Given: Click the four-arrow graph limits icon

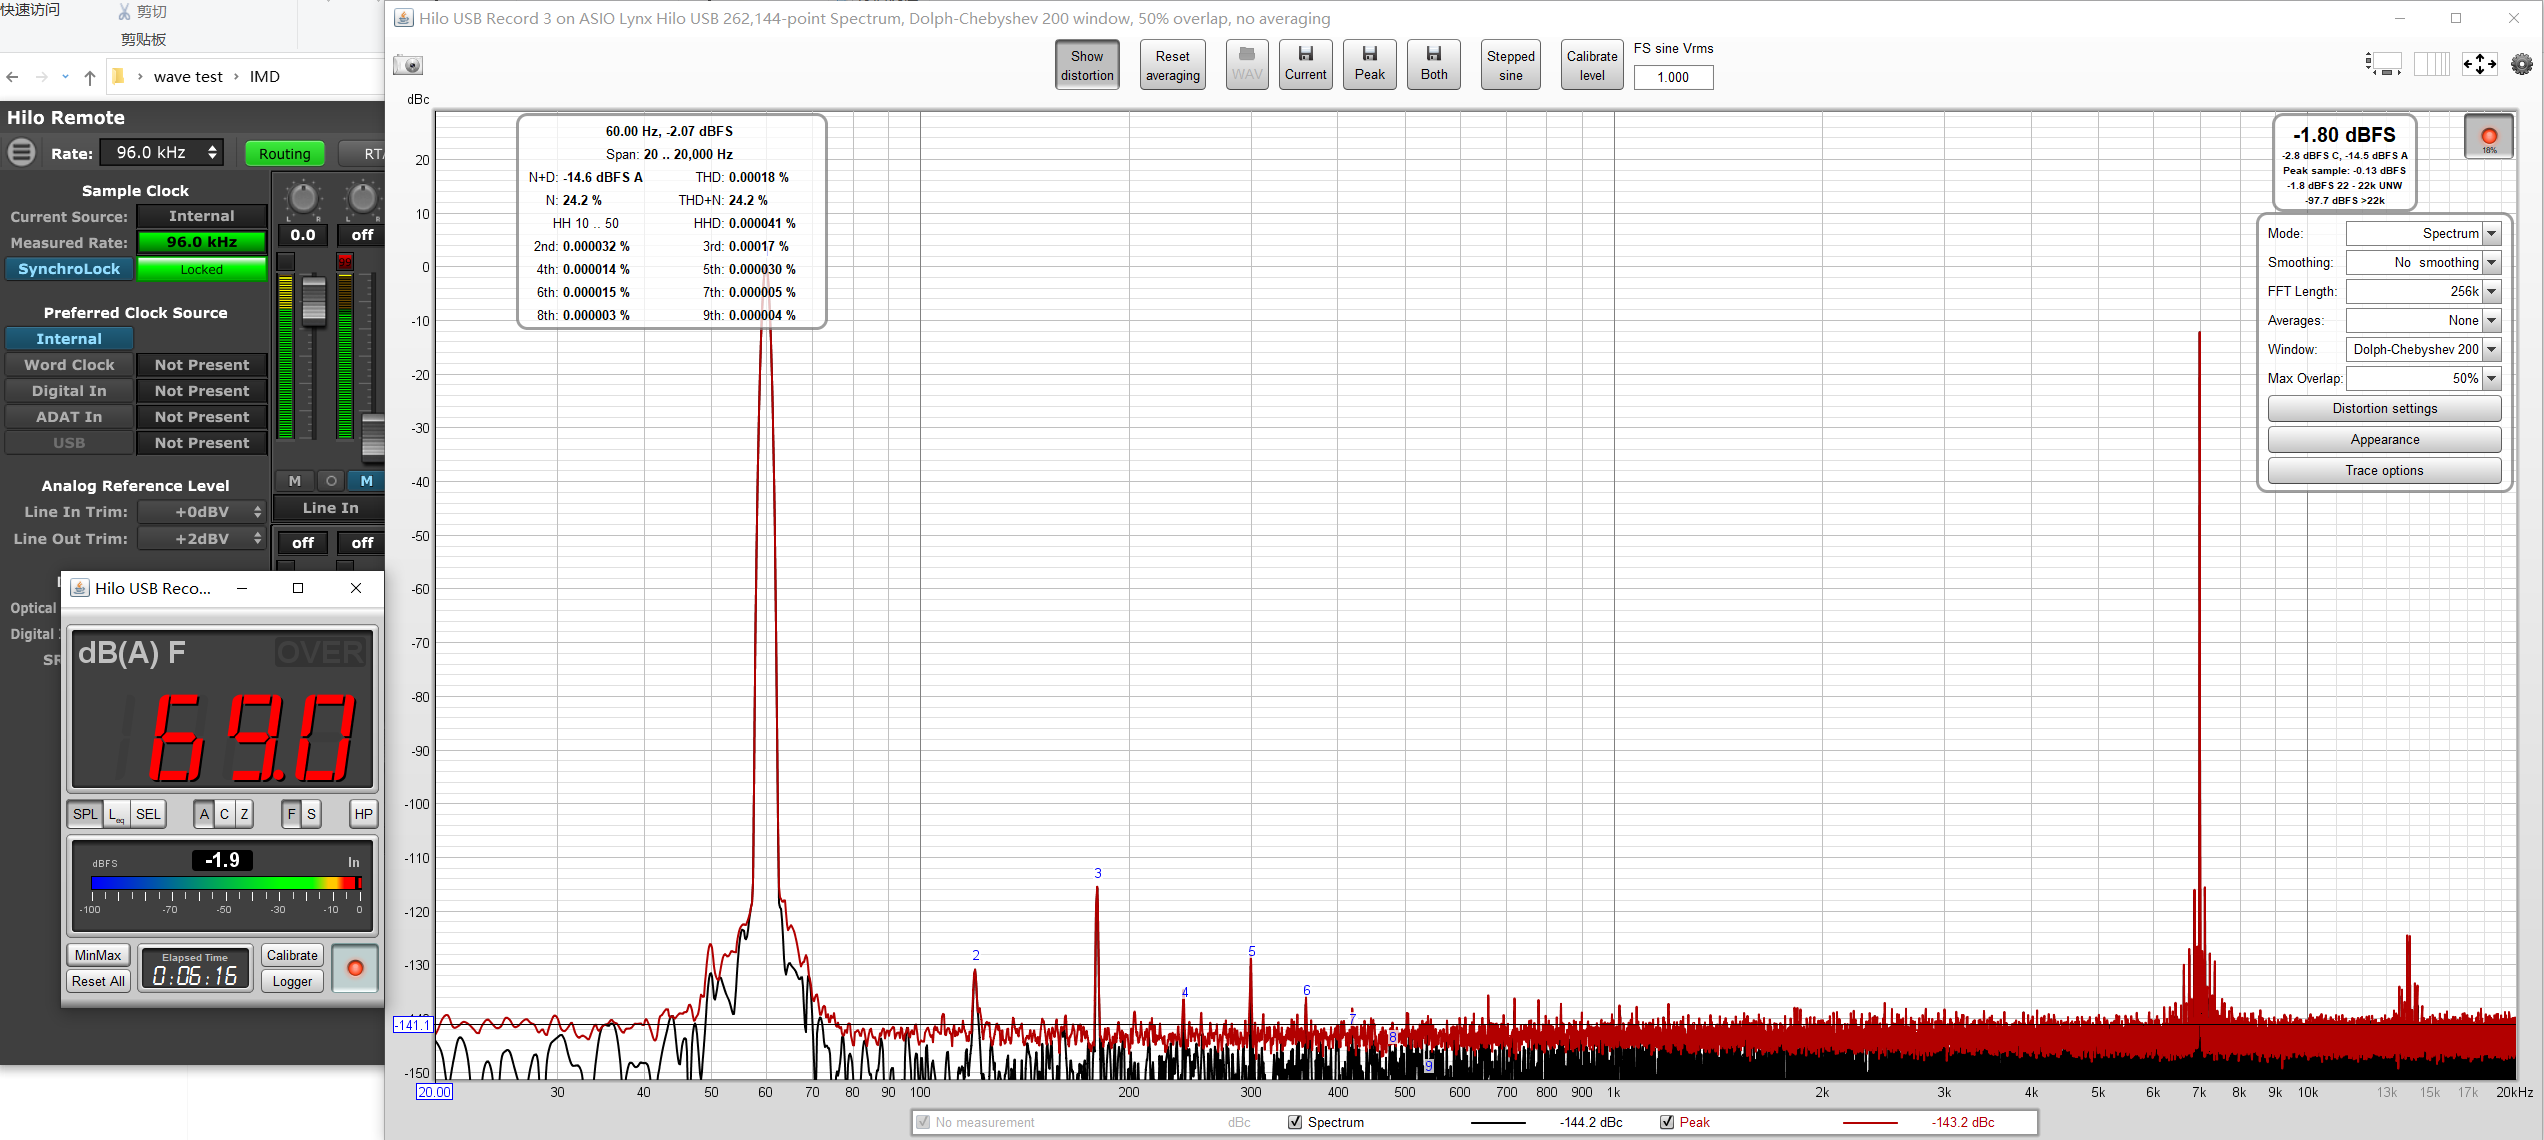Looking at the screenshot, I should [2480, 64].
